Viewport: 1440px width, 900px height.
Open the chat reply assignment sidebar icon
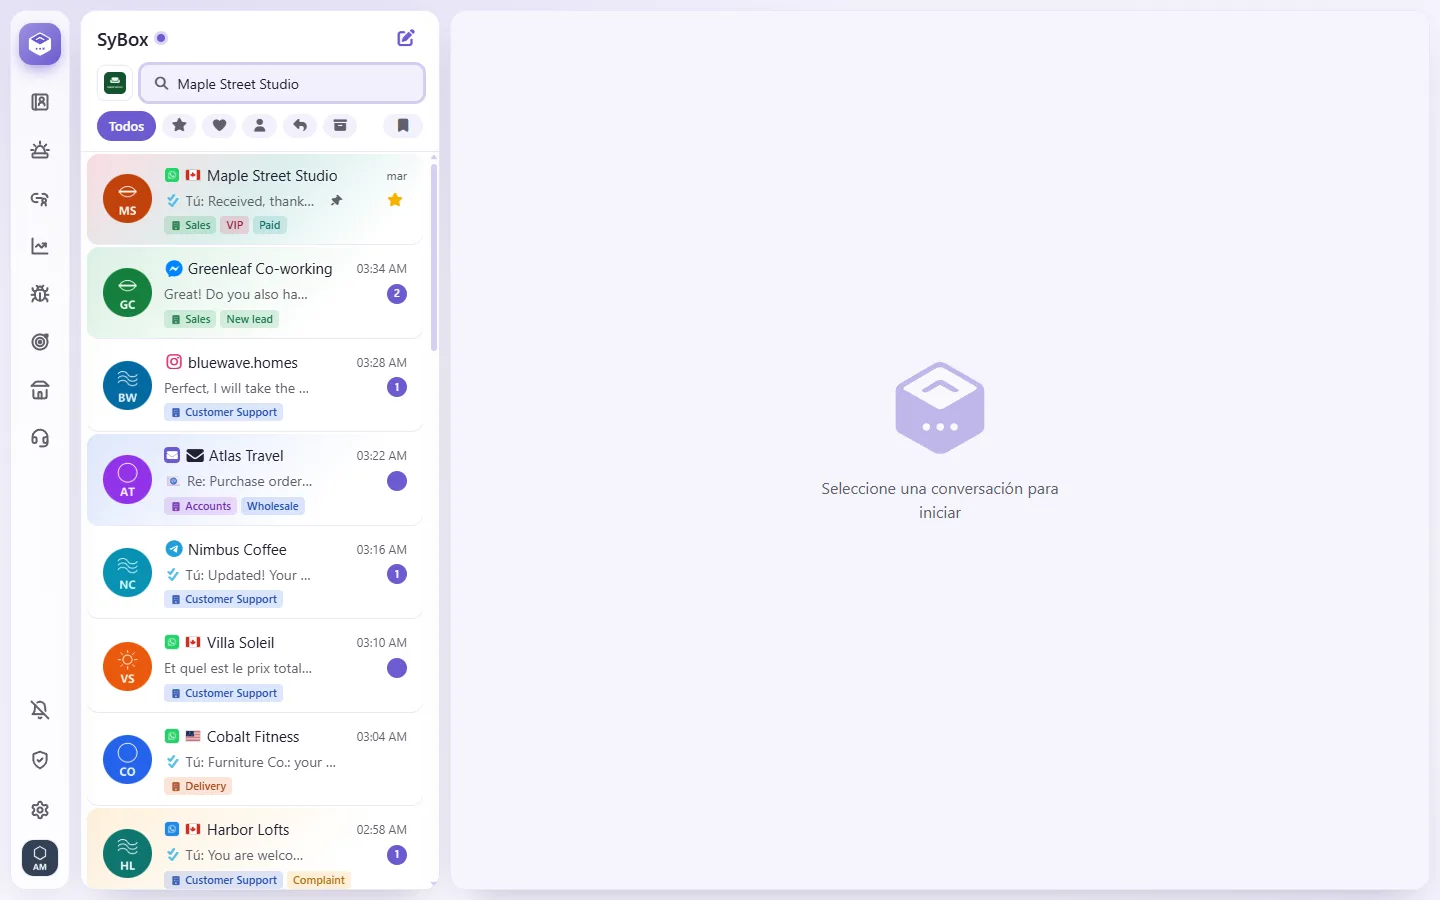[x=40, y=198]
